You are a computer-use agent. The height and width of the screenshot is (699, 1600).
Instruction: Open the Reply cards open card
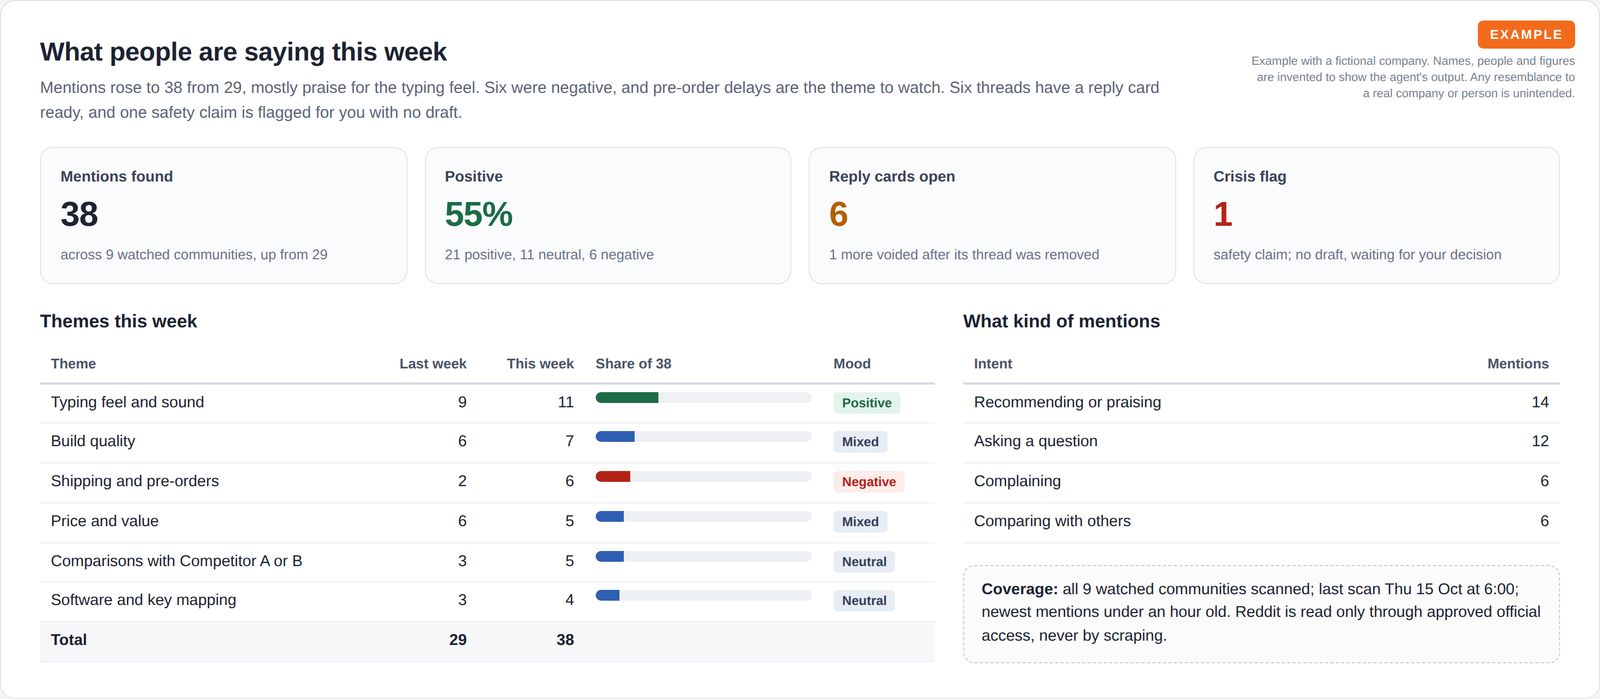tap(992, 215)
